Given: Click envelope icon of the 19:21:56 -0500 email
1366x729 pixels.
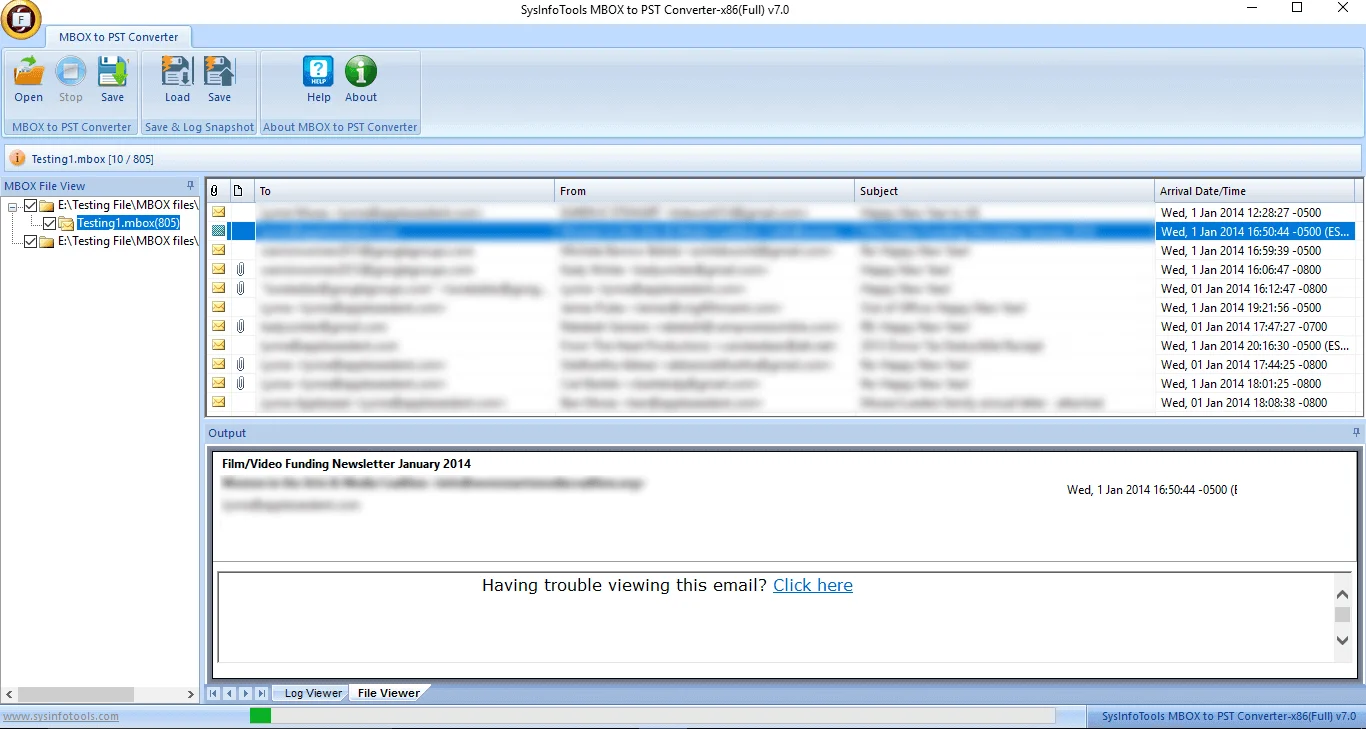Looking at the screenshot, I should point(218,307).
